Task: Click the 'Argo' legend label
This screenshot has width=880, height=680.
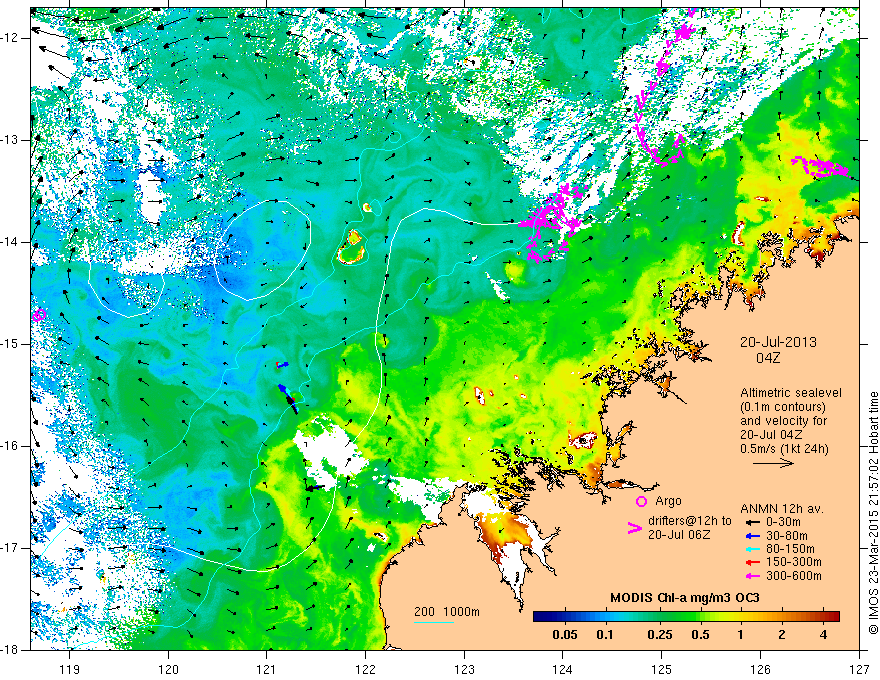Action: [x=668, y=501]
